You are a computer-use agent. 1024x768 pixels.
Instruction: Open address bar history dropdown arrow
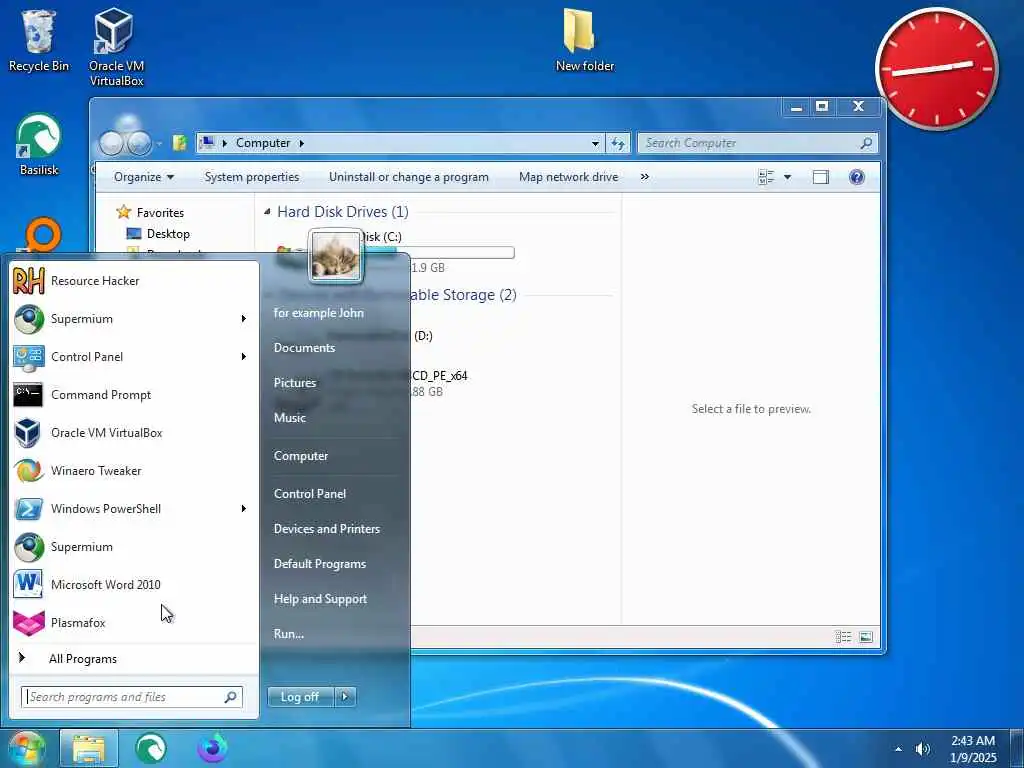click(595, 143)
